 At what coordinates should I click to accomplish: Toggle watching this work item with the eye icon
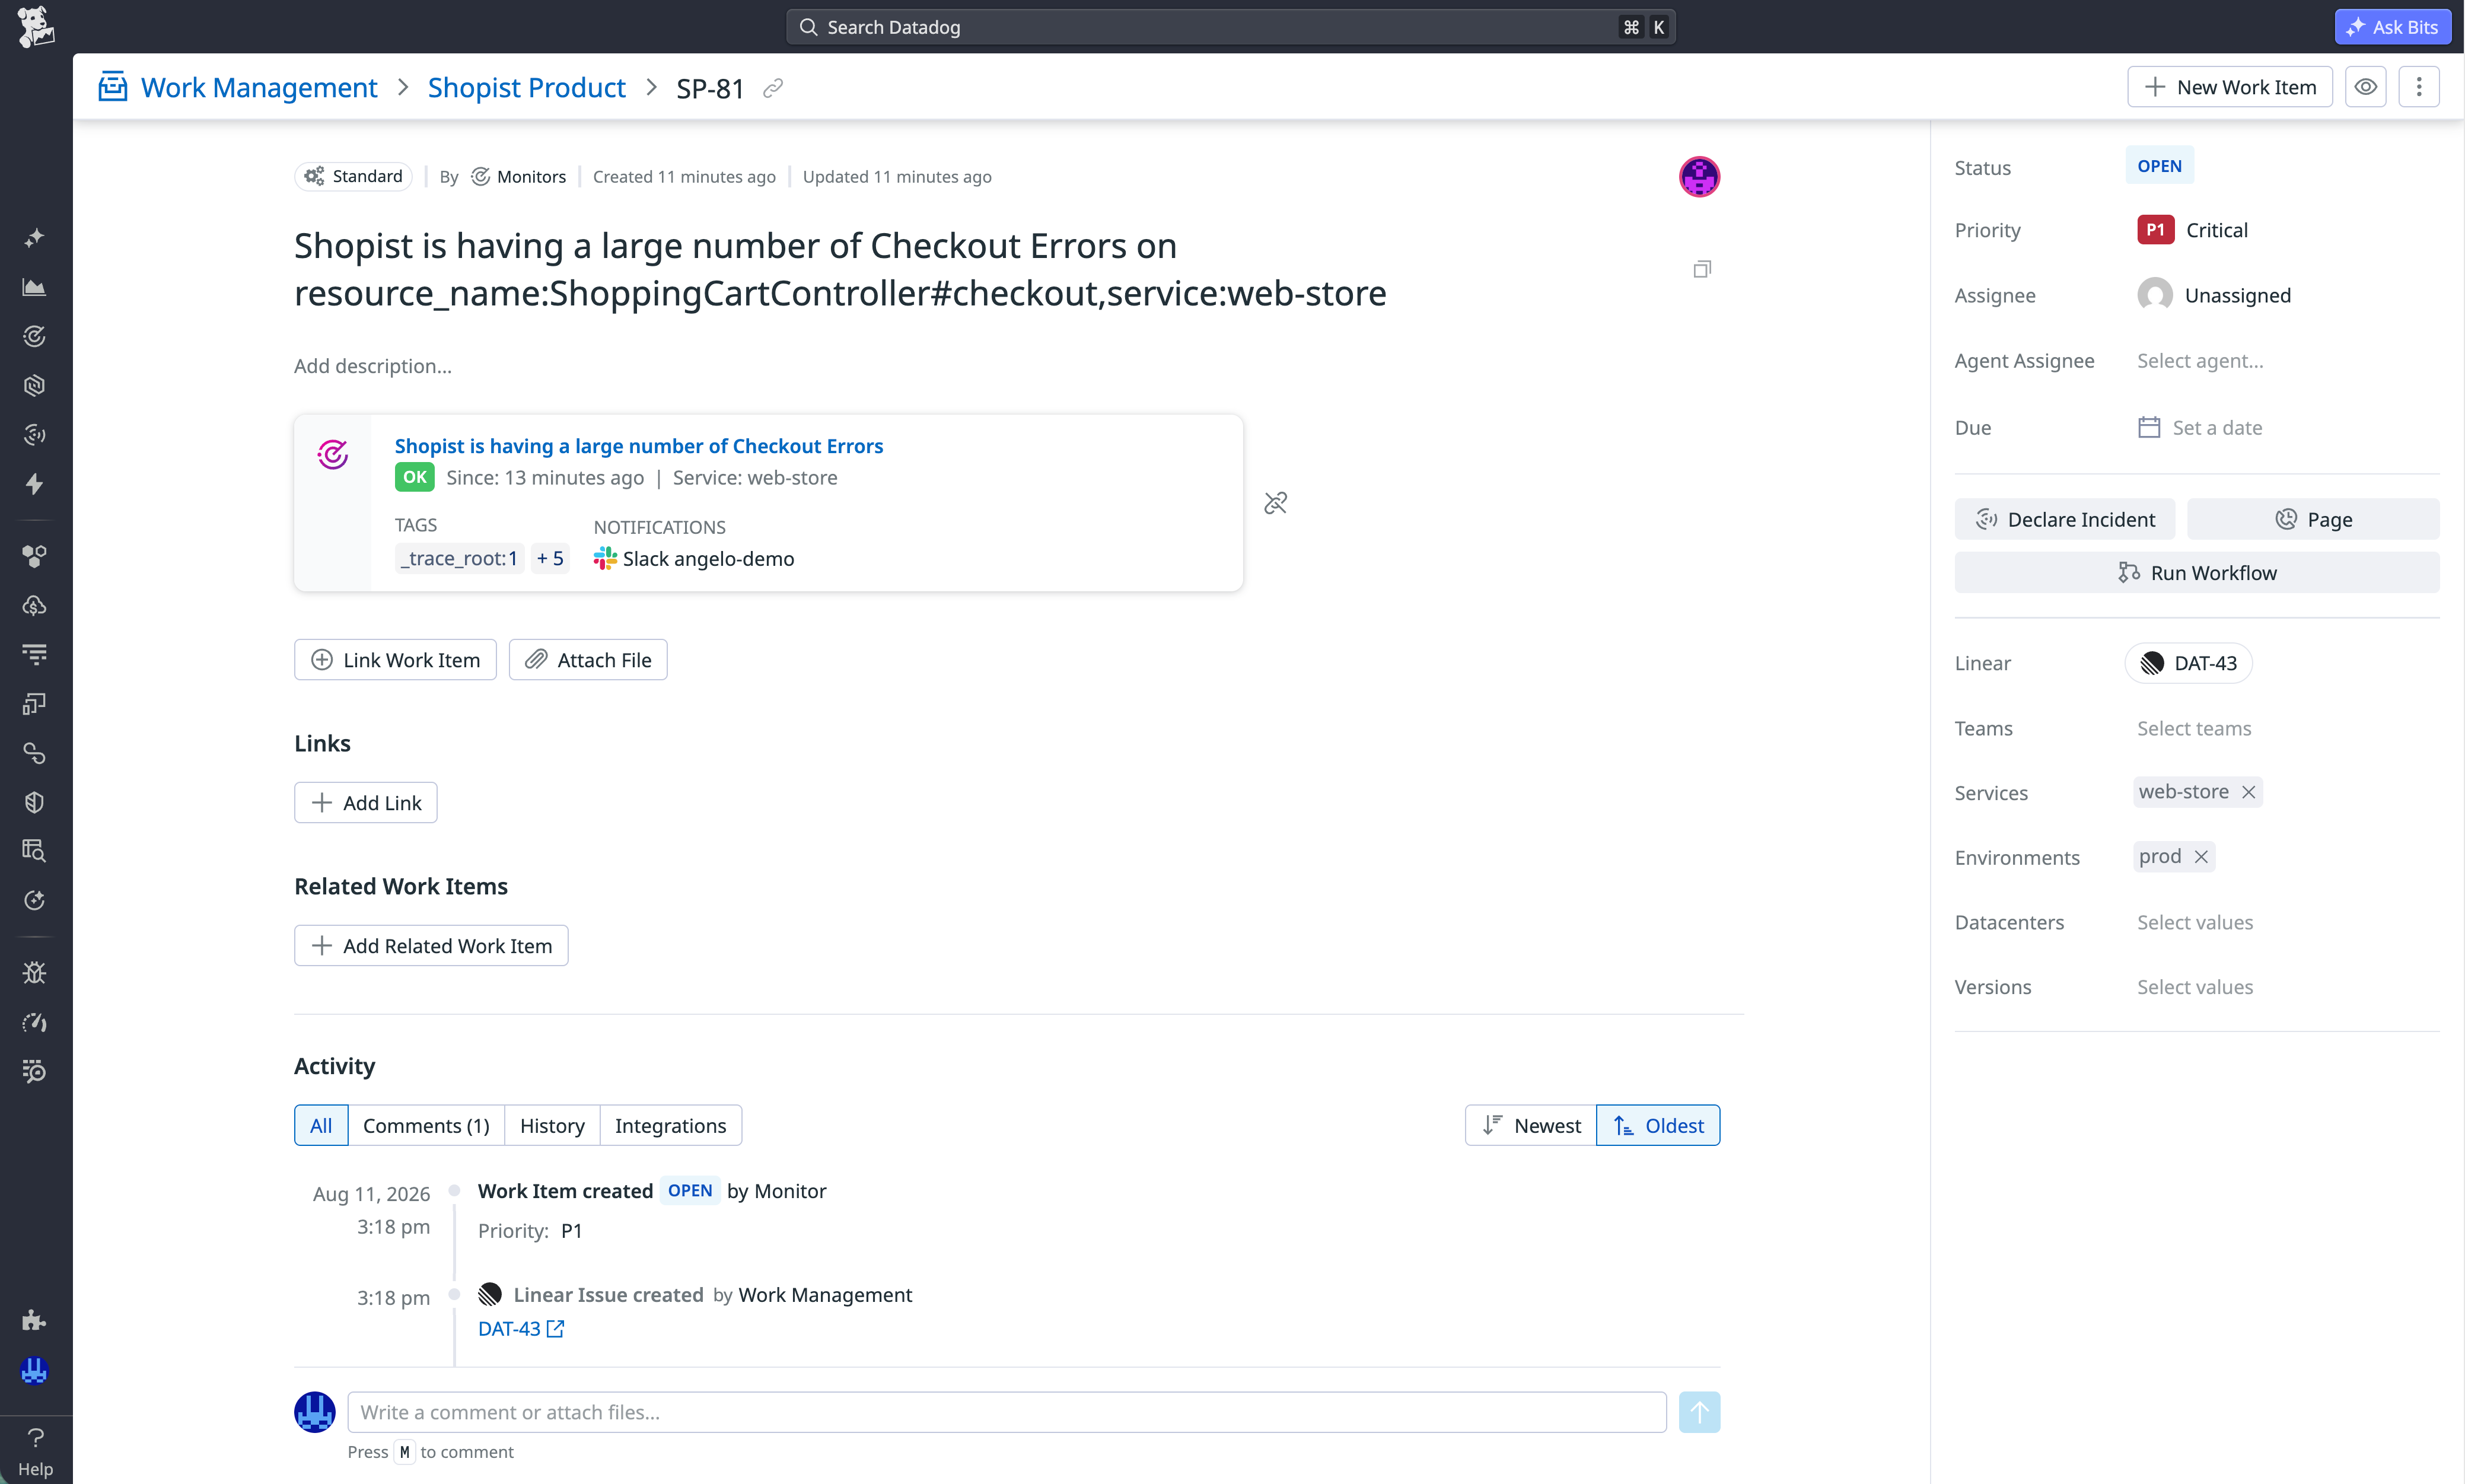(x=2365, y=87)
